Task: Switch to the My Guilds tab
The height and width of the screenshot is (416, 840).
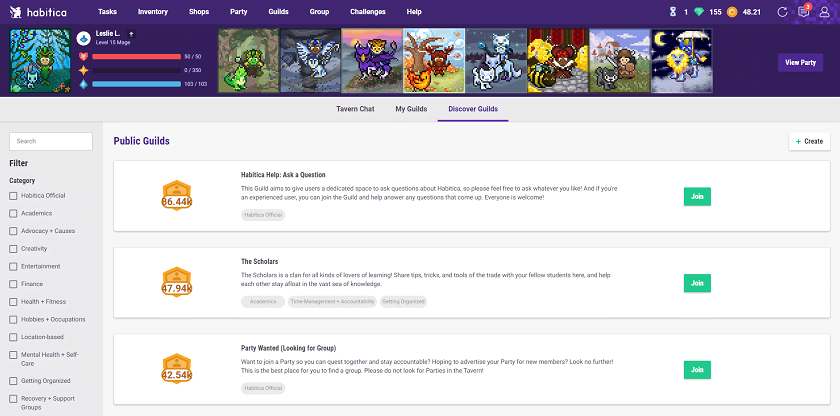Action: 411,109
